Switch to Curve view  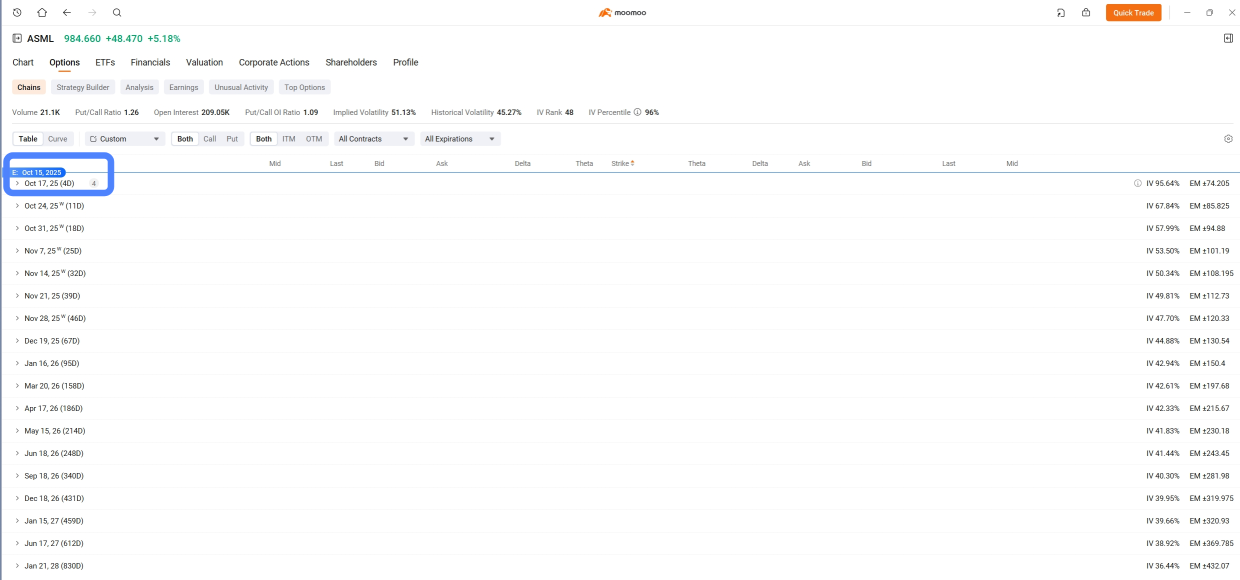pyautogui.click(x=58, y=139)
